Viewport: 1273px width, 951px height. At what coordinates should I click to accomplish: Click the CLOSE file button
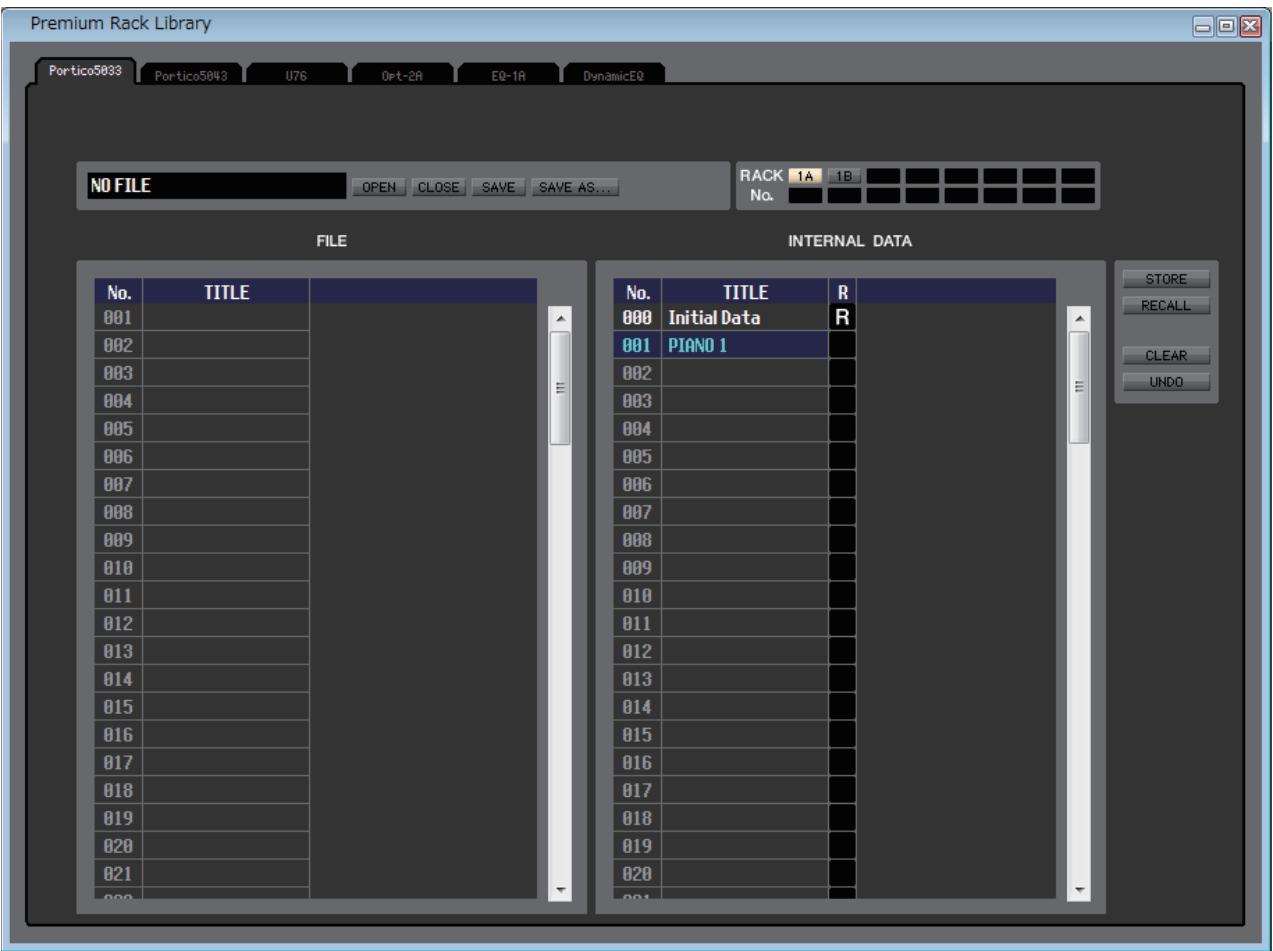(x=438, y=187)
